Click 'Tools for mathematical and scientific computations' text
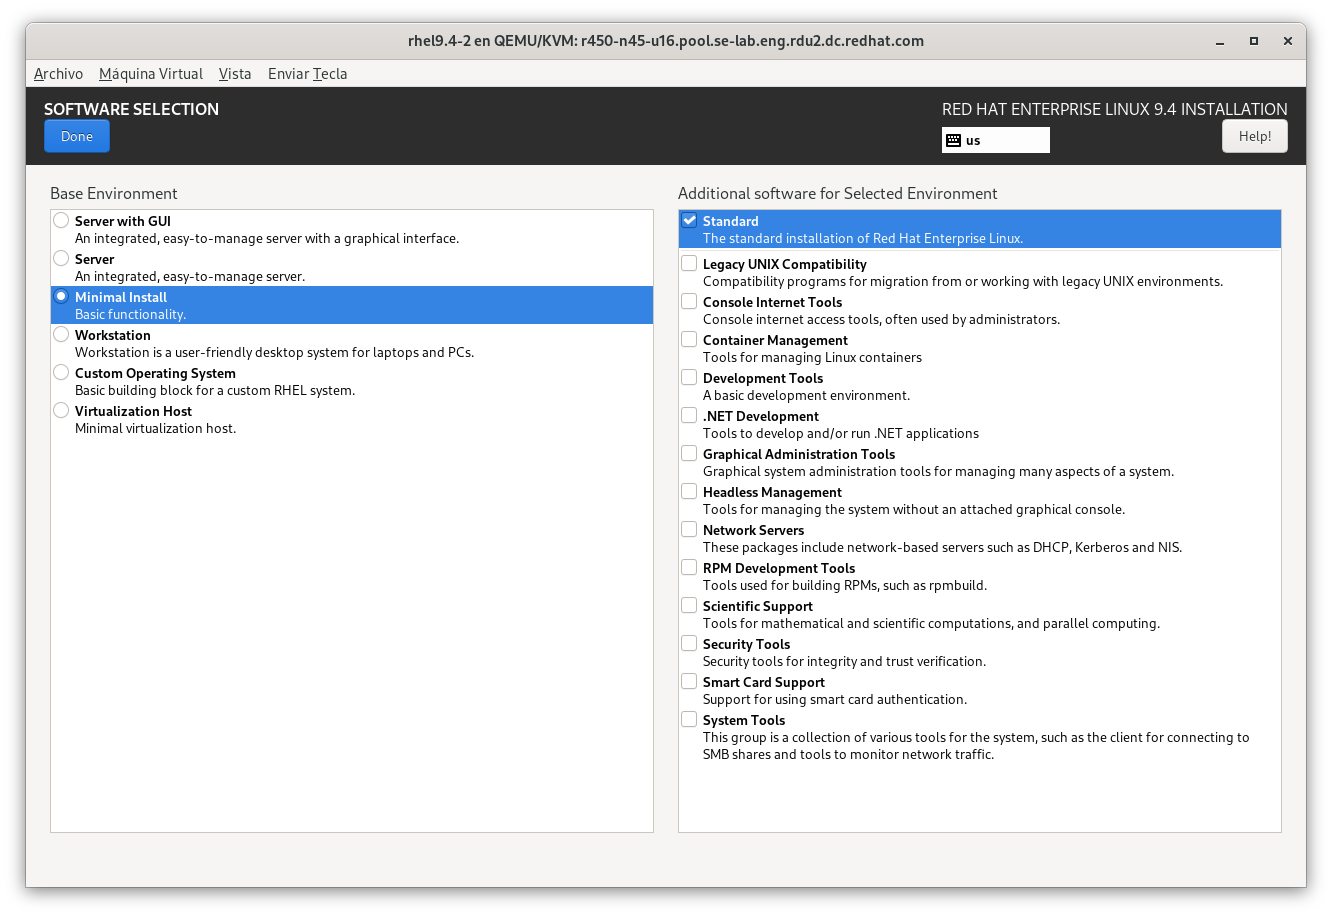This screenshot has width=1332, height=916. (932, 623)
